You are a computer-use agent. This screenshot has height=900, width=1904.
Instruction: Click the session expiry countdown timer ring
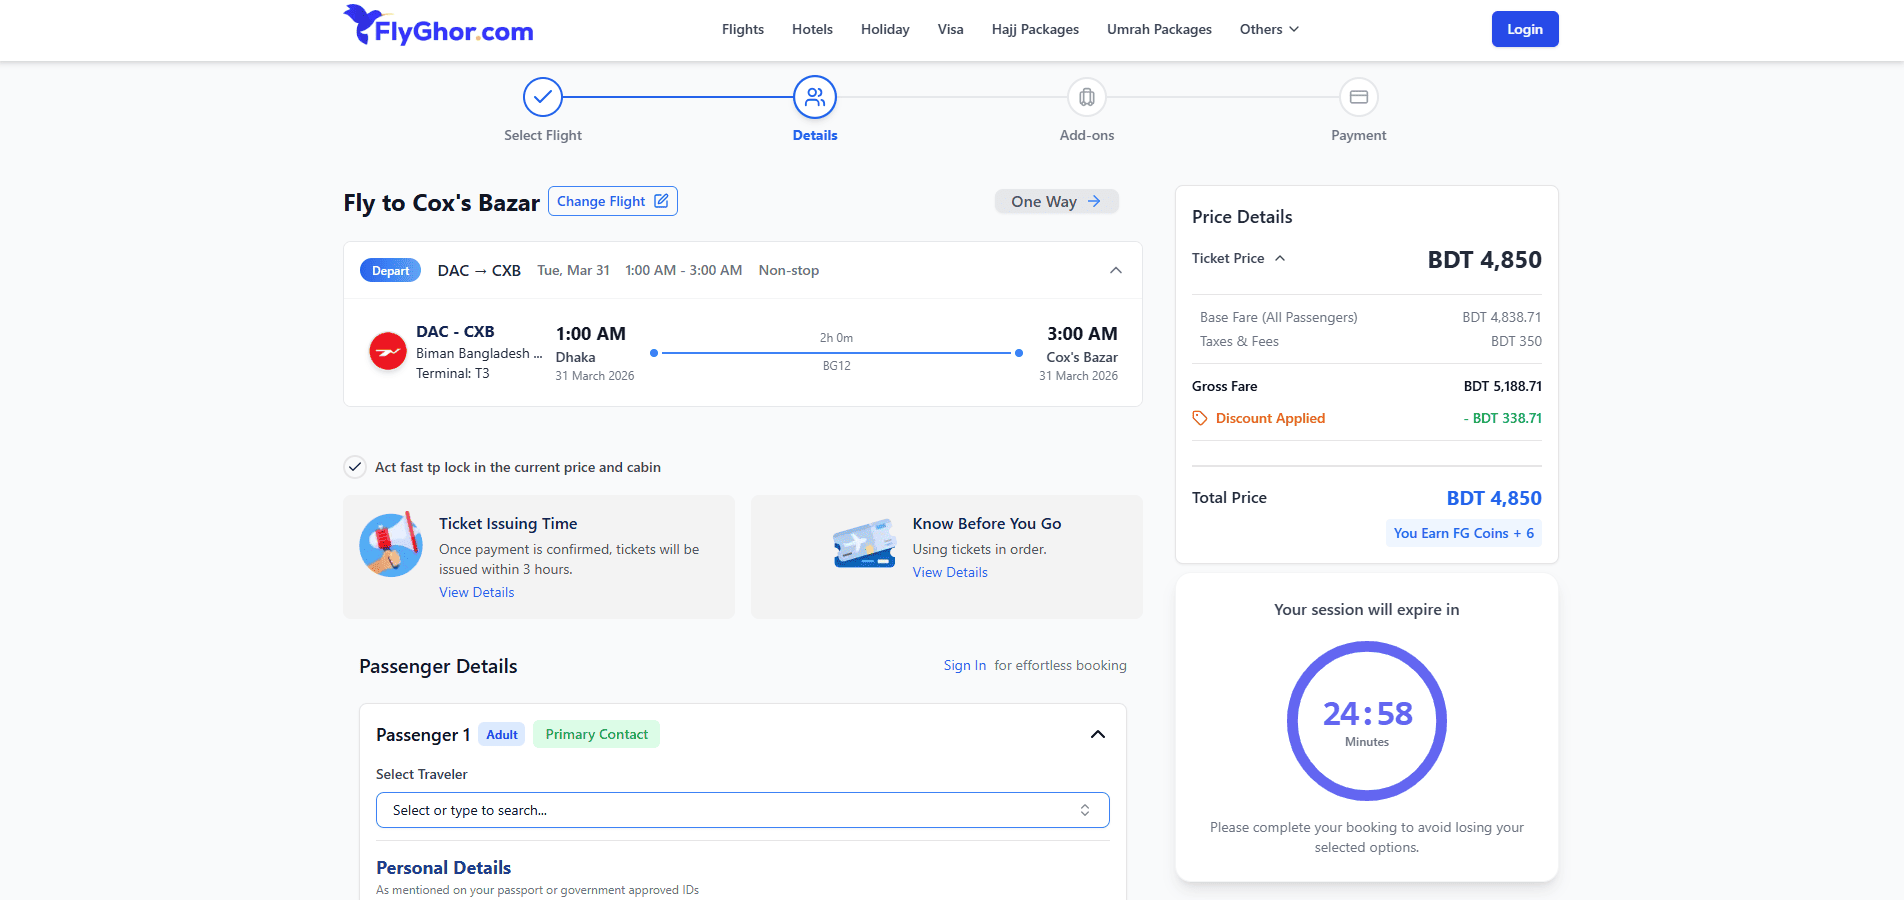[x=1367, y=721]
